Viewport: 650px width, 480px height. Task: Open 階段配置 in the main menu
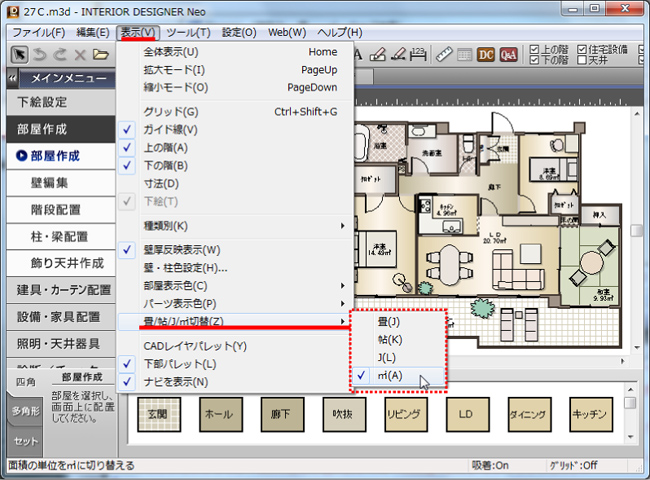tap(55, 210)
